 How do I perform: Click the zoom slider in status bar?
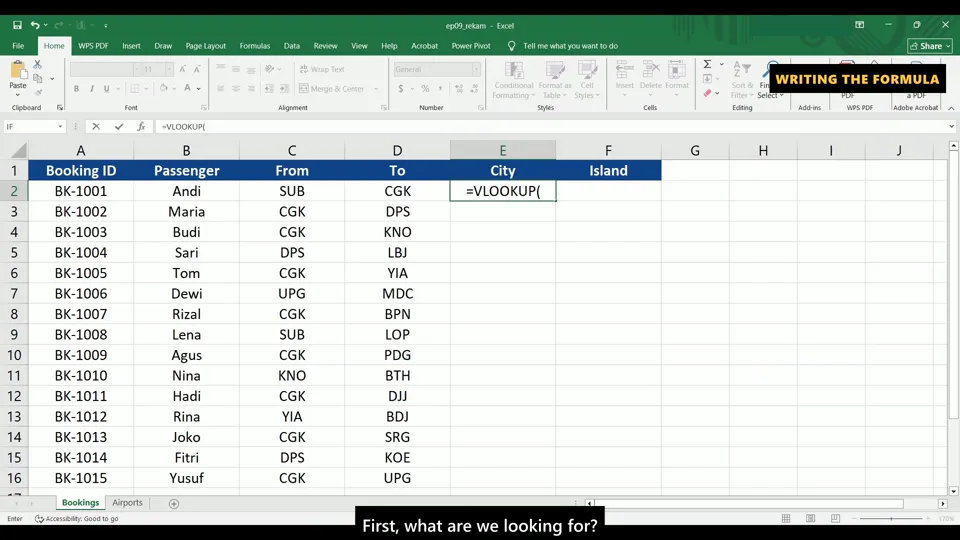(x=891, y=519)
